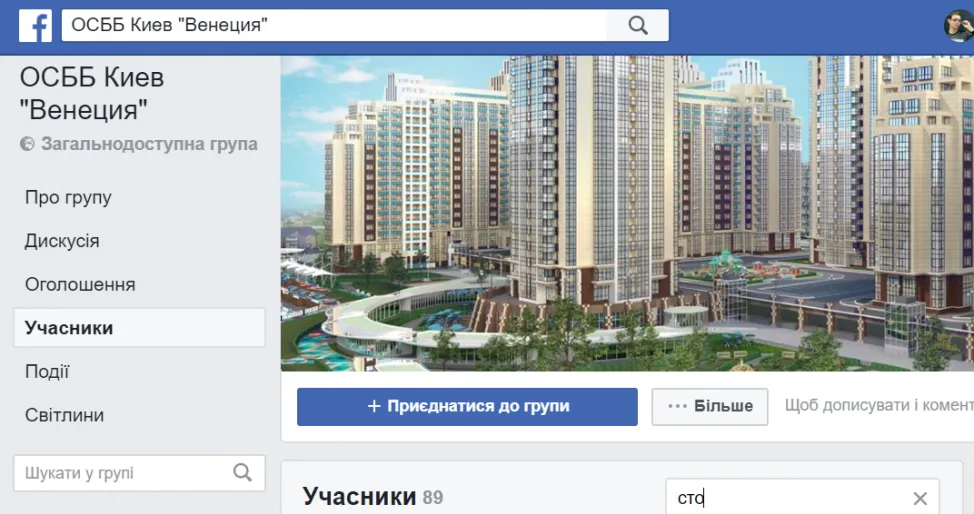Click the globe icon beside Загальнодоступна група
This screenshot has width=974, height=514.
[27, 144]
